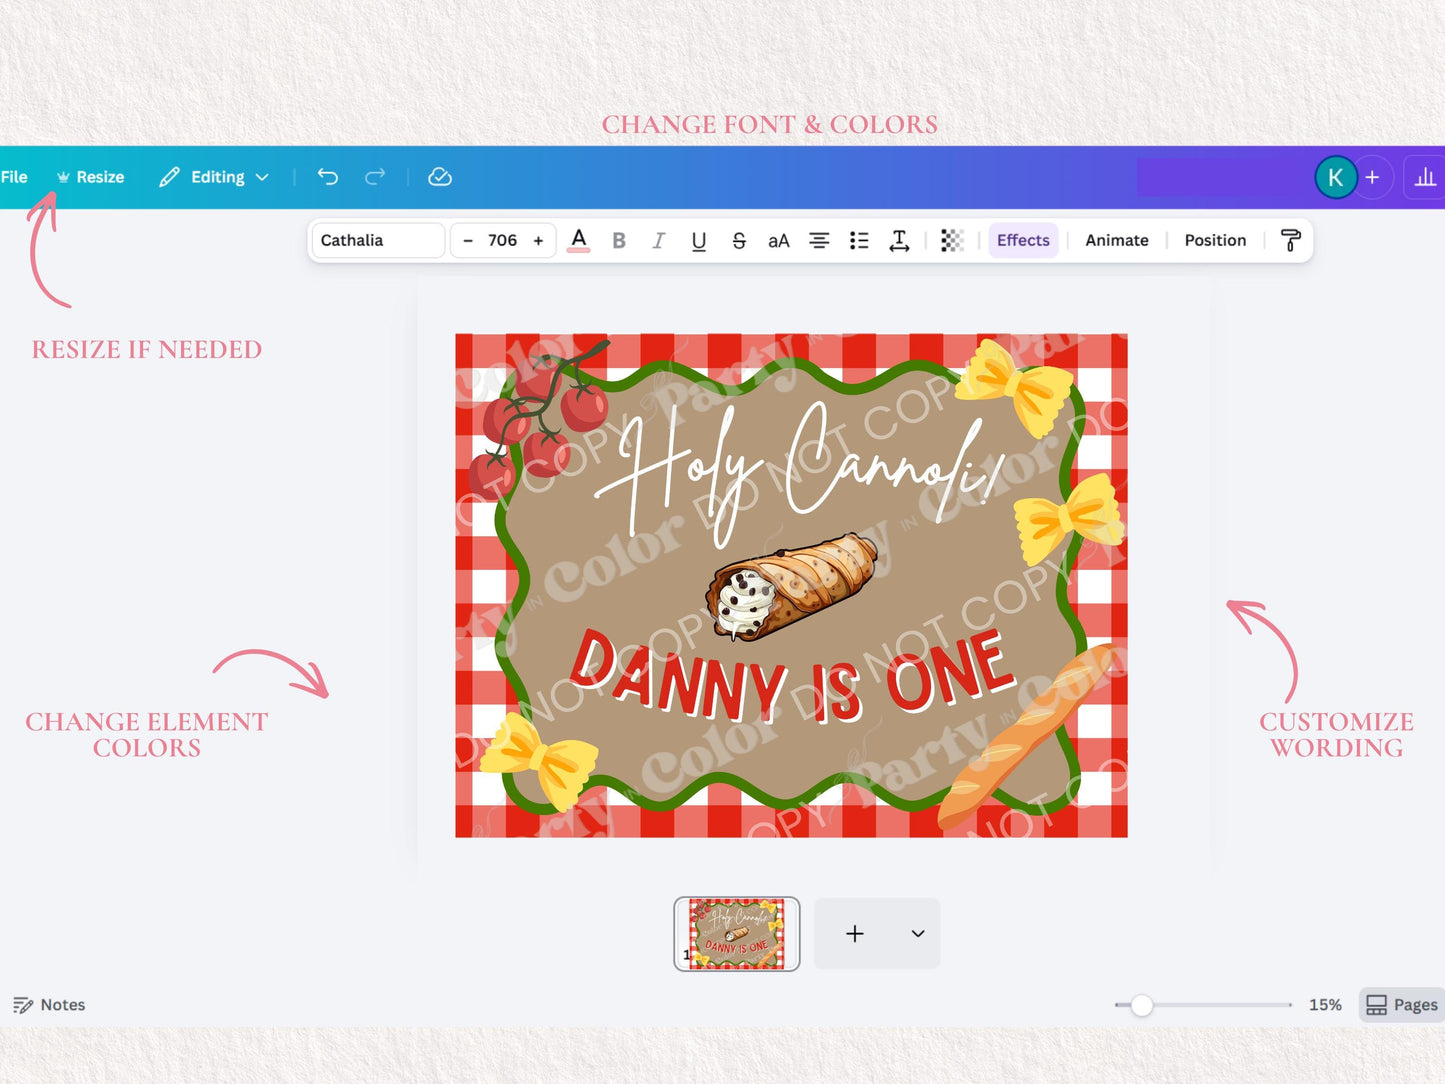Open the 15% zoom level menu
Image resolution: width=1445 pixels, height=1084 pixels.
[1325, 1005]
